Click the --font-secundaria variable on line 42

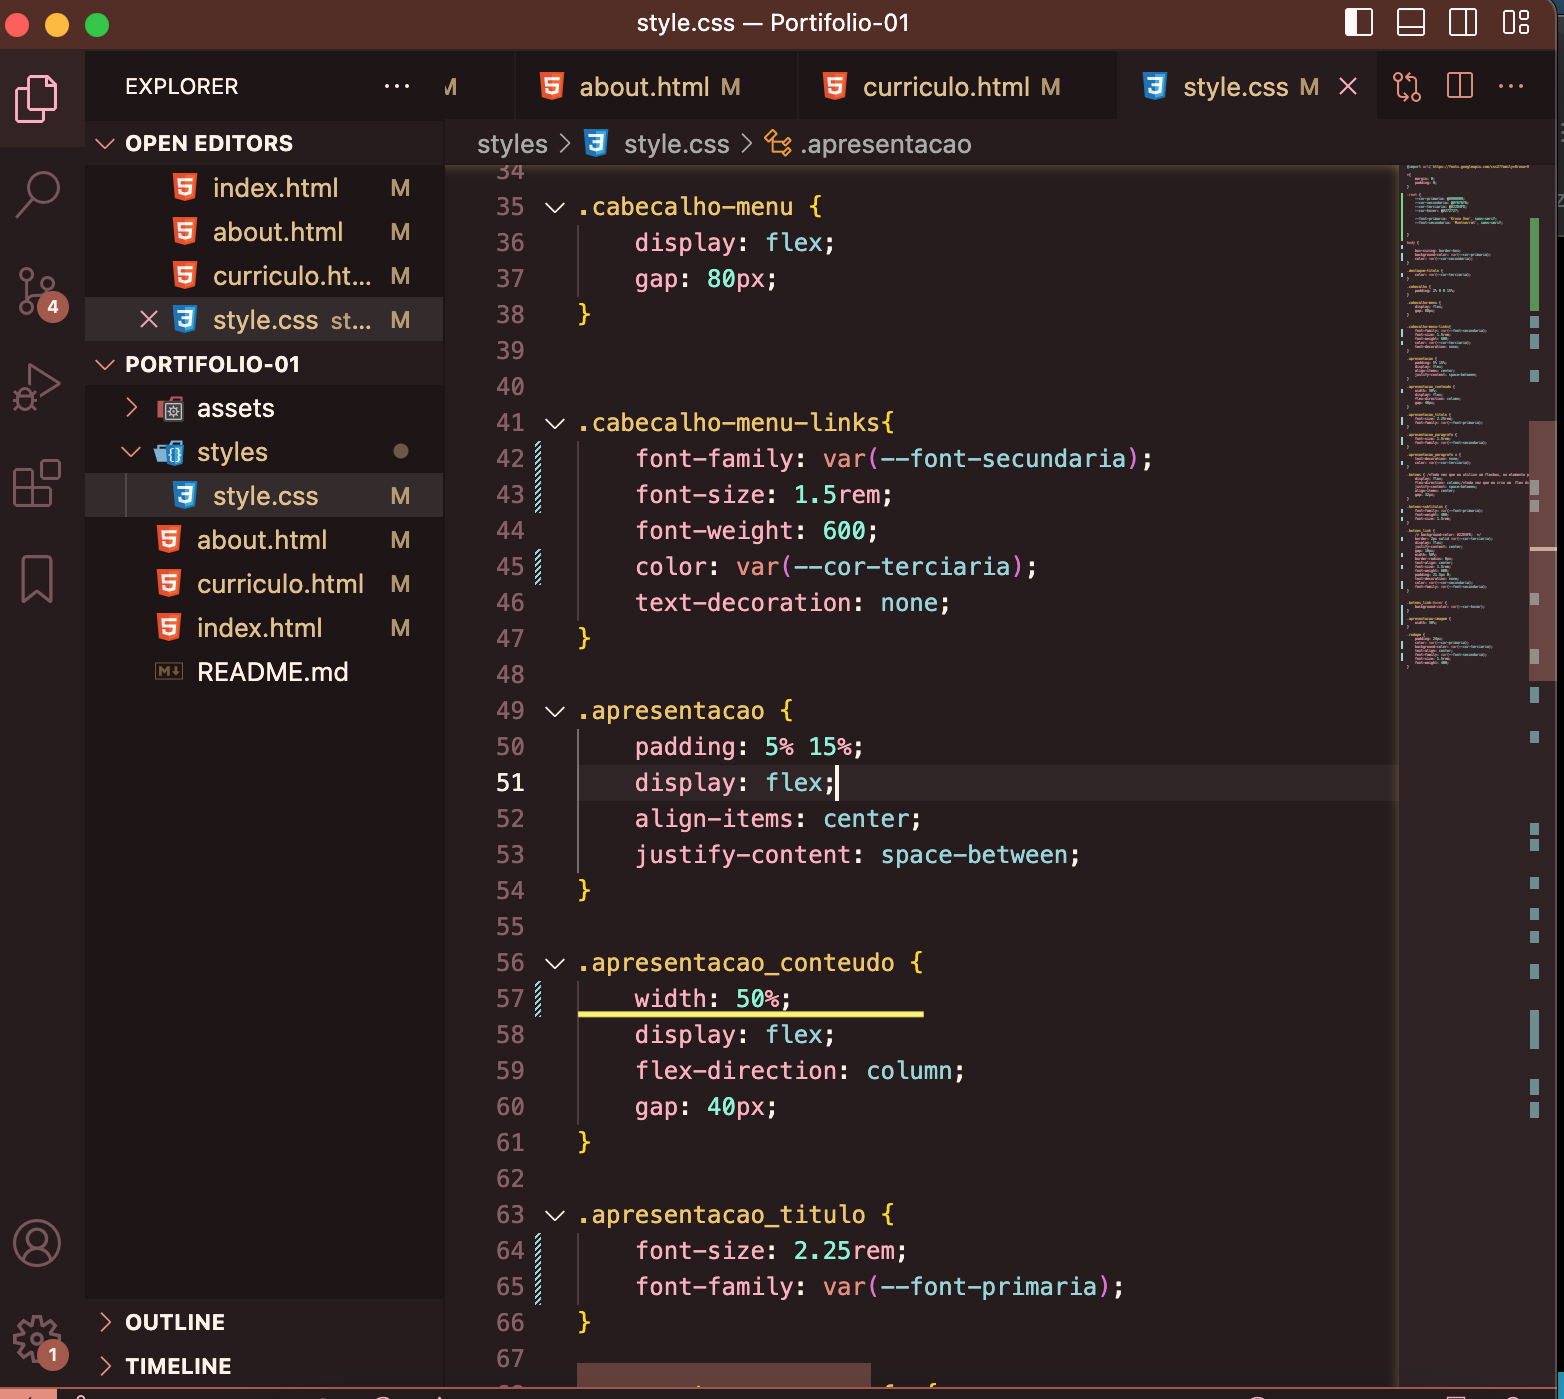point(1003,459)
